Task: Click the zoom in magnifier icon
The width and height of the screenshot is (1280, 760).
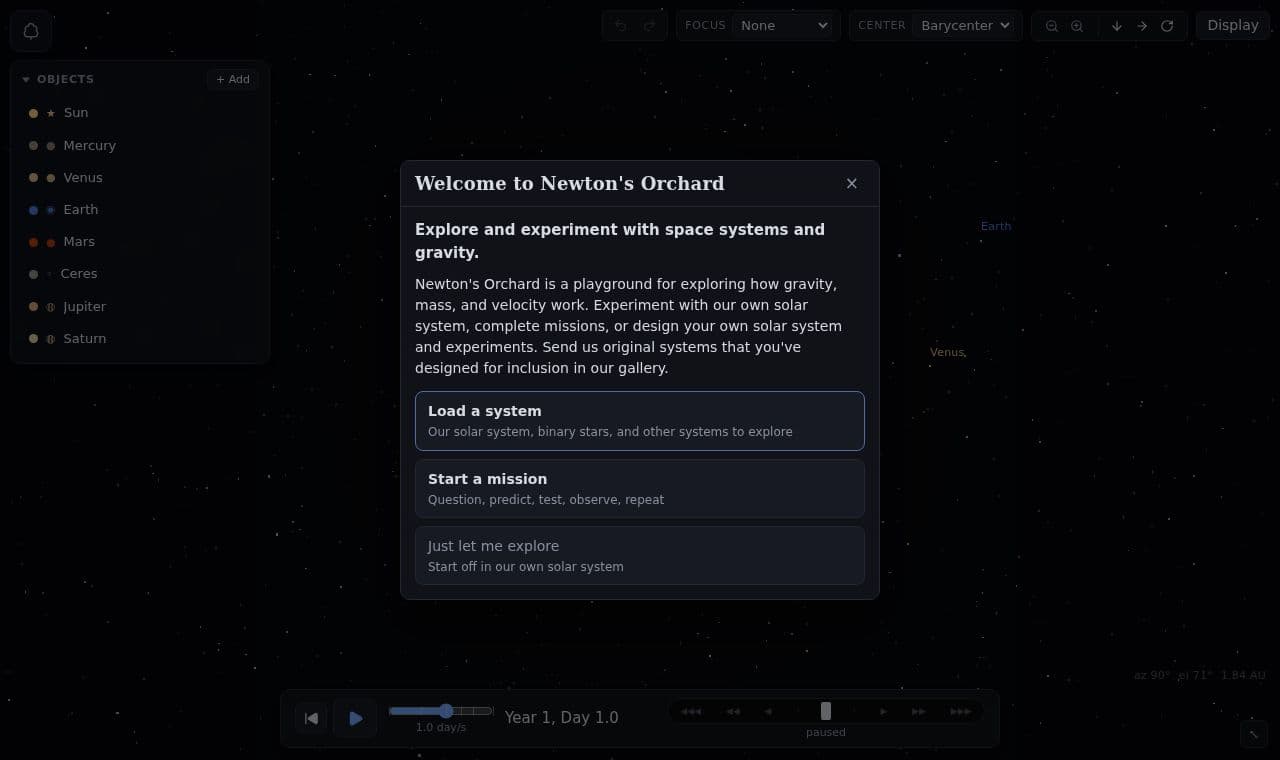Action: tap(1077, 26)
